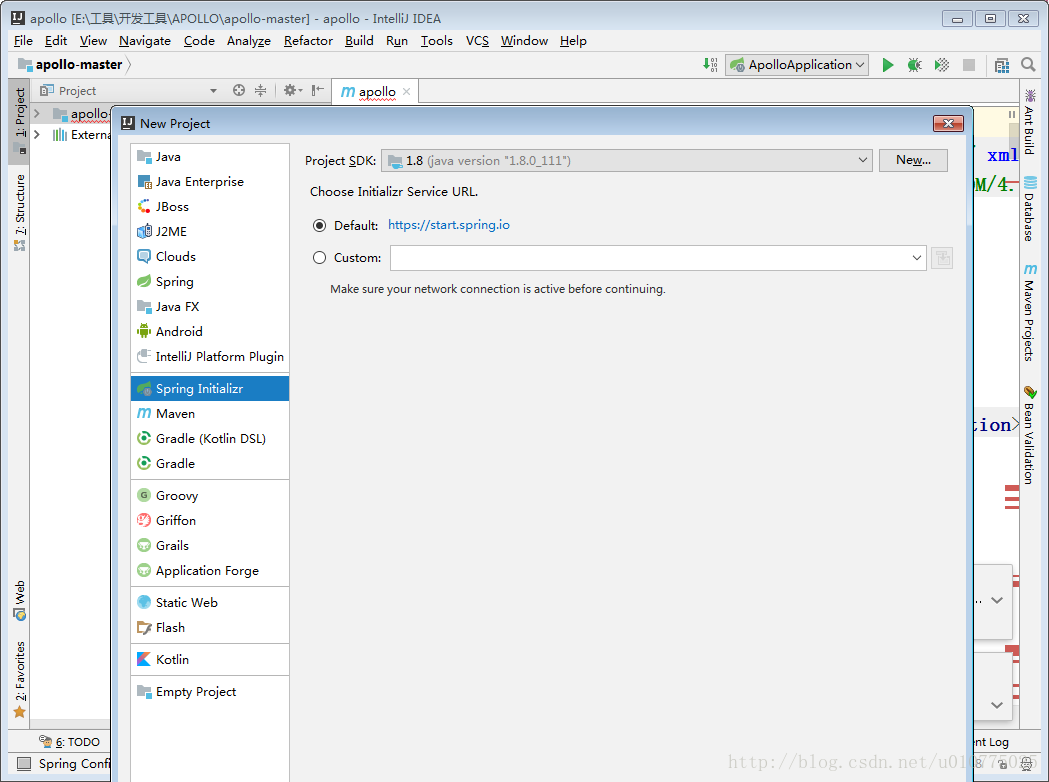Open the Refactor menu

coord(308,41)
